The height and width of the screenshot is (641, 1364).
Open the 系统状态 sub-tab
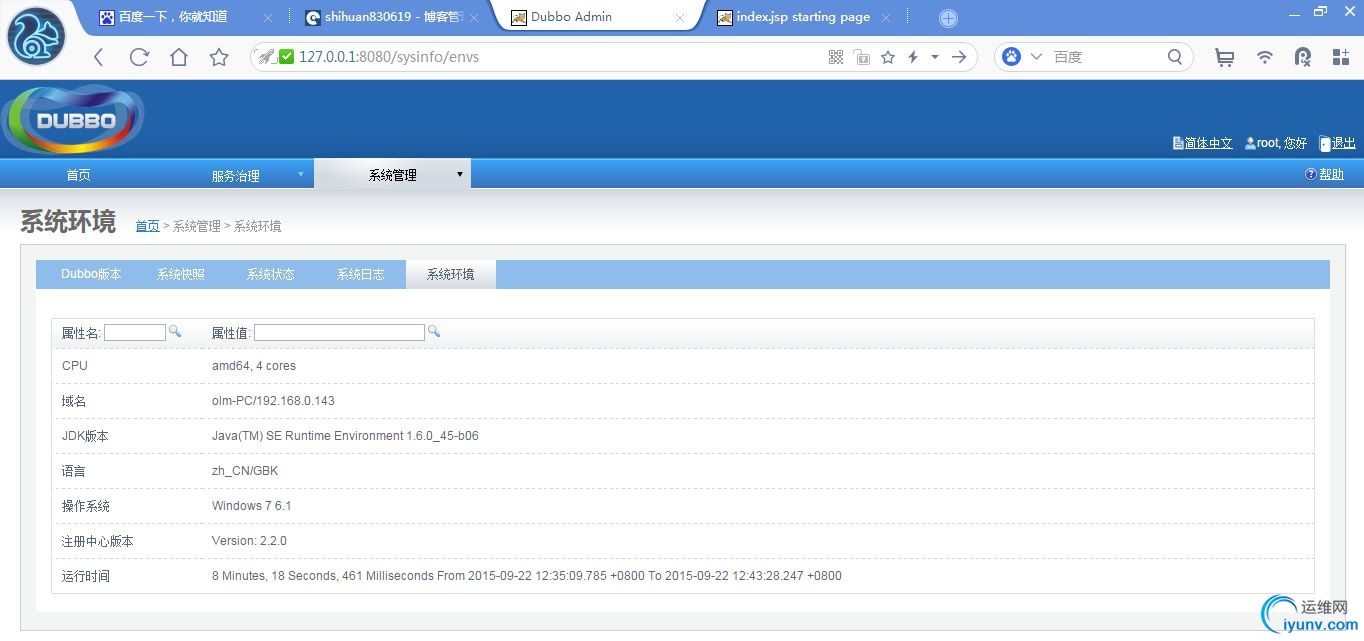click(271, 274)
